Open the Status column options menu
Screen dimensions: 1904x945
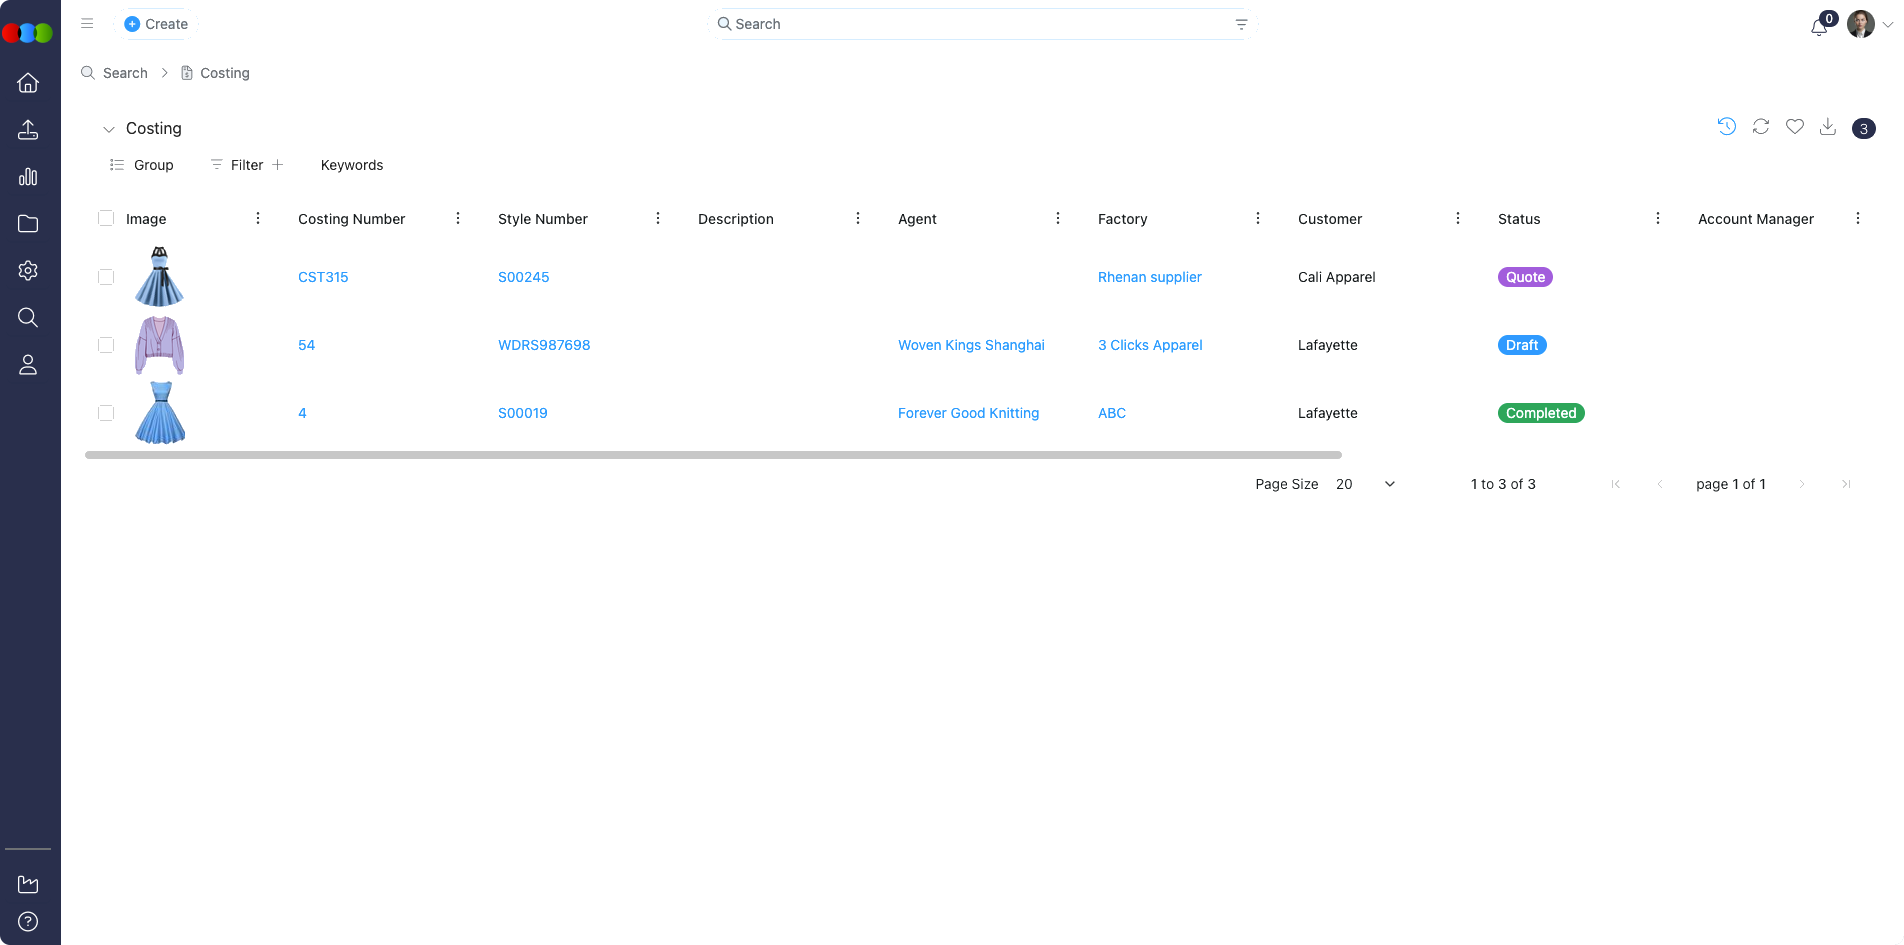[1657, 218]
